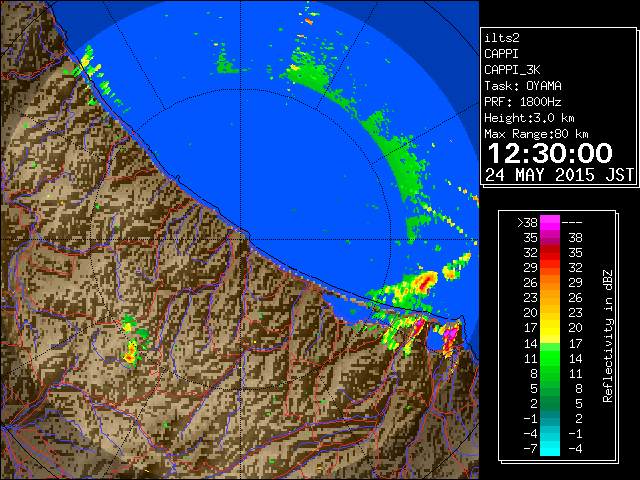This screenshot has height=480, width=640.
Task: Select the yellow 17–20 dBZ swatch
Action: pyautogui.click(x=550, y=328)
